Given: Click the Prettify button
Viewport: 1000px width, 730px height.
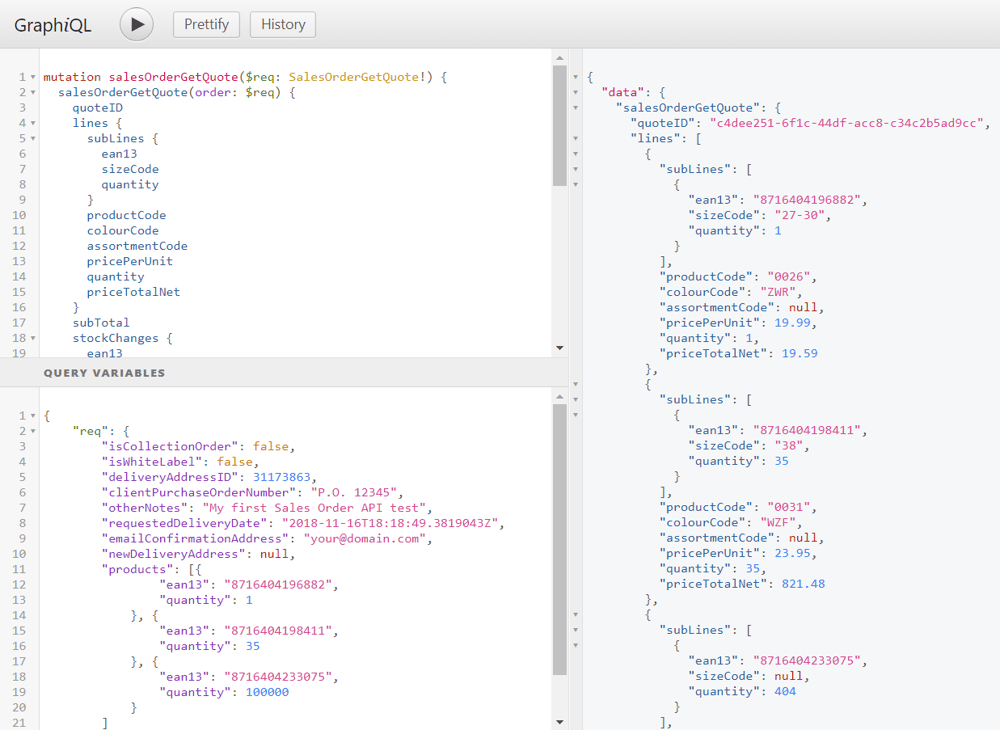Looking at the screenshot, I should [206, 24].
